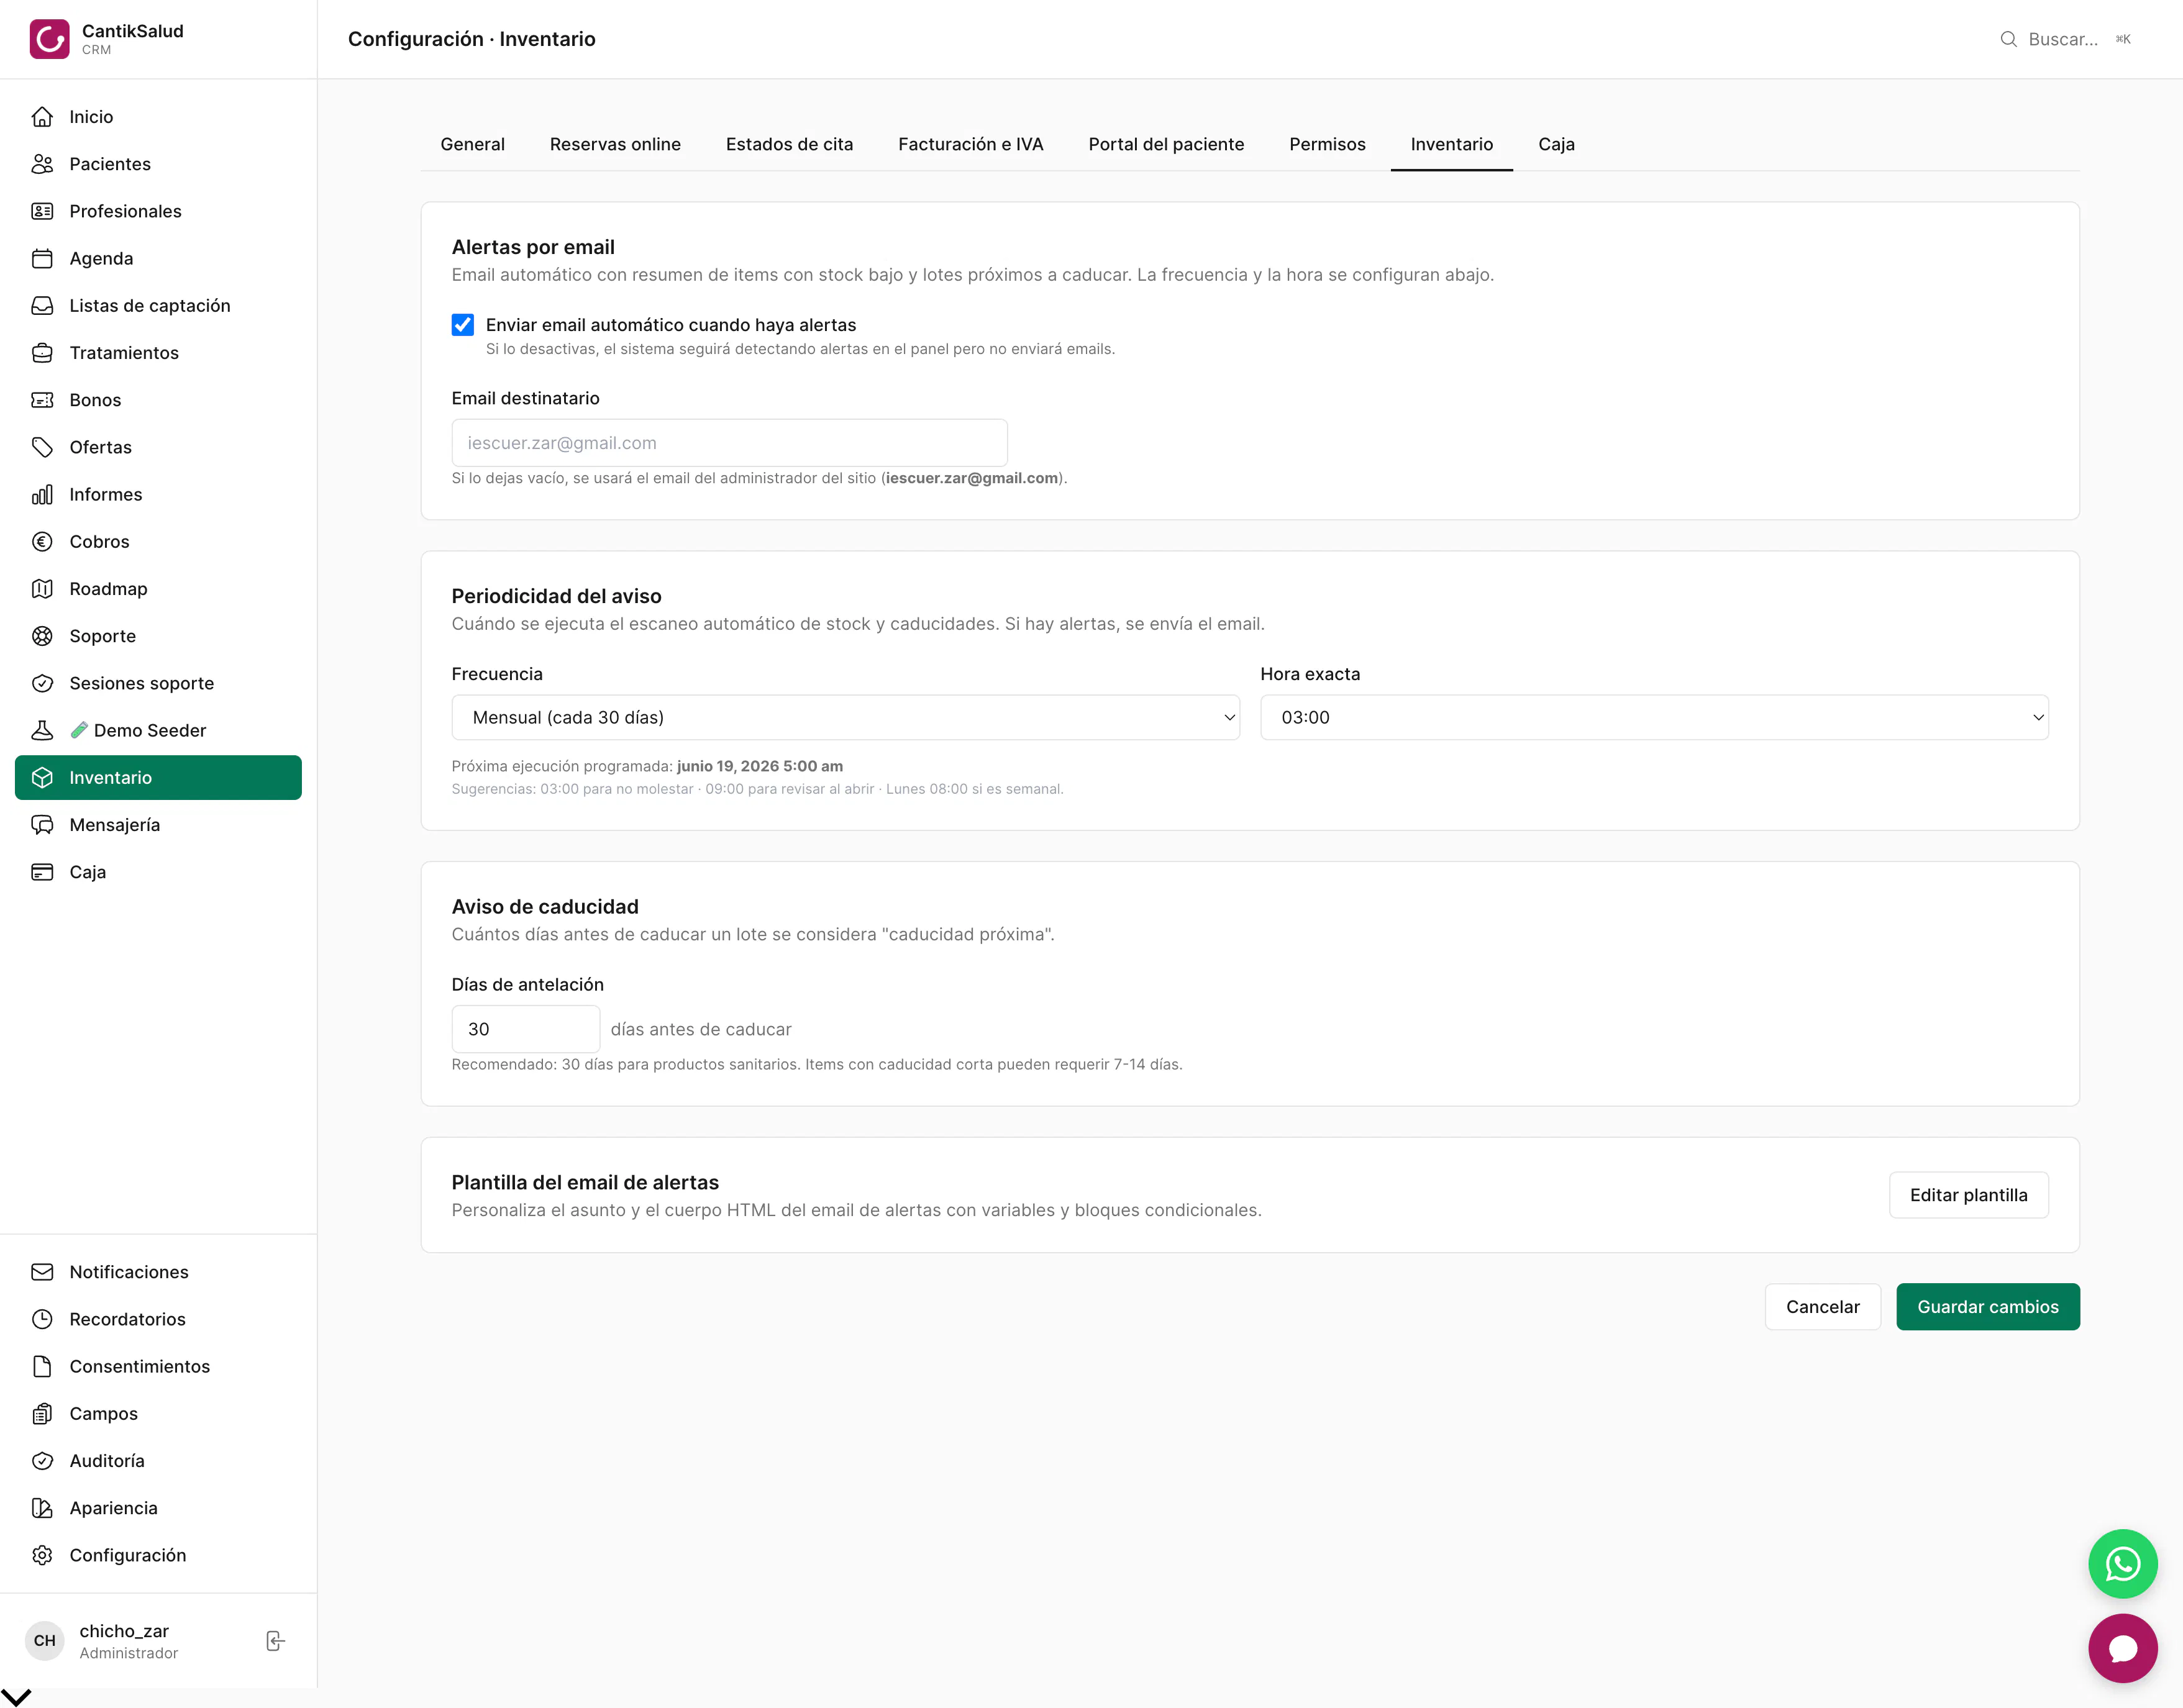
Task: Switch to the General tab
Action: click(473, 144)
